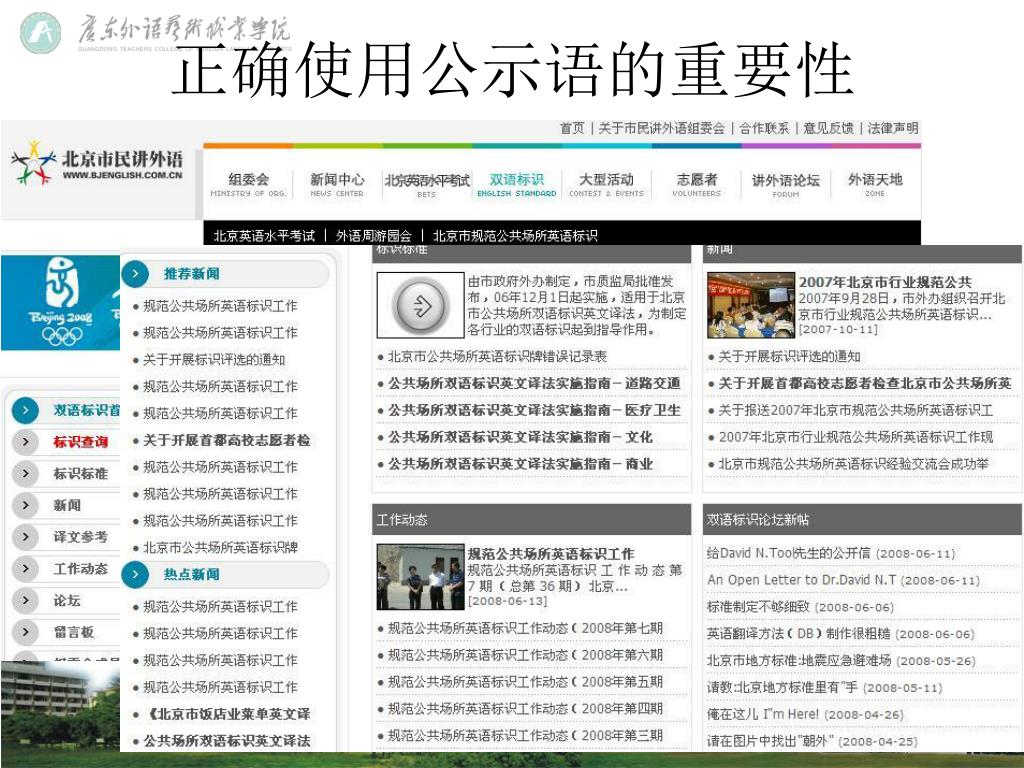This screenshot has height=768, width=1024.
Task: Open the 意见反馈 top link
Action: [x=828, y=128]
